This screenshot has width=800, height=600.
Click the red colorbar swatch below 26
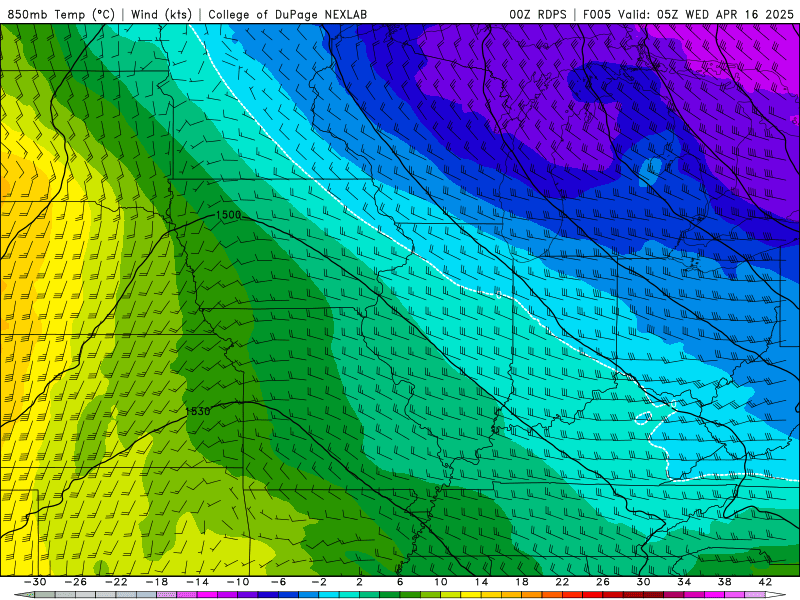pos(593,595)
